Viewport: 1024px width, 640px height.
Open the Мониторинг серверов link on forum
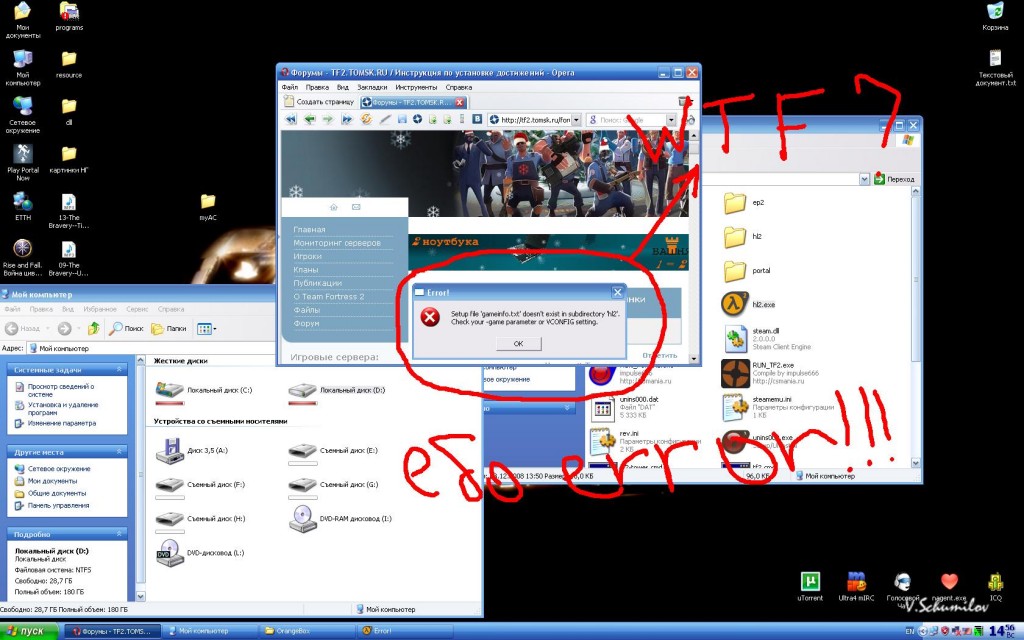[337, 243]
